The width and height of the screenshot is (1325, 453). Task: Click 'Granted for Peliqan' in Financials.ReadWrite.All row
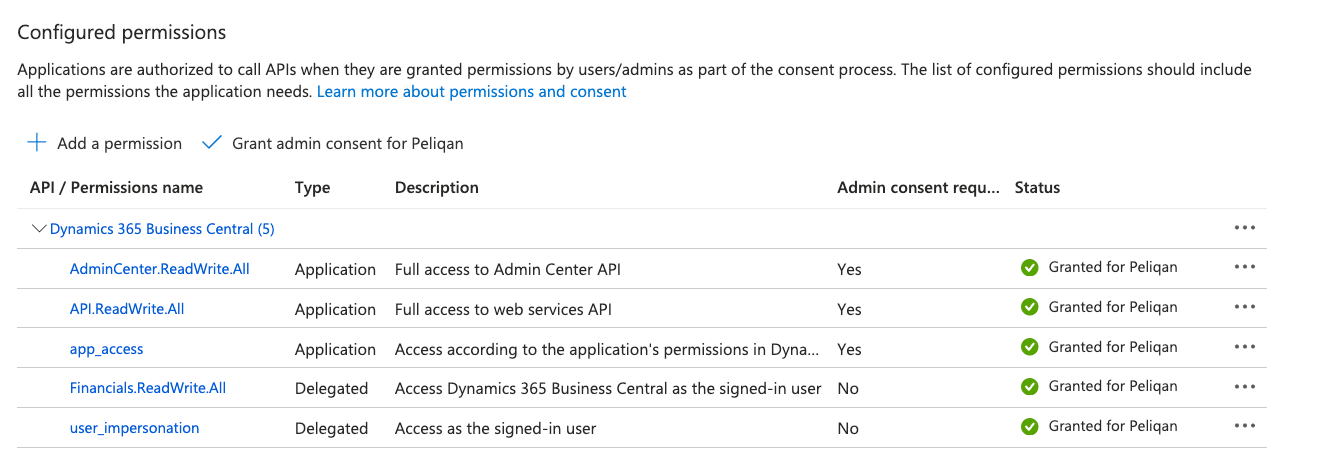click(1113, 386)
